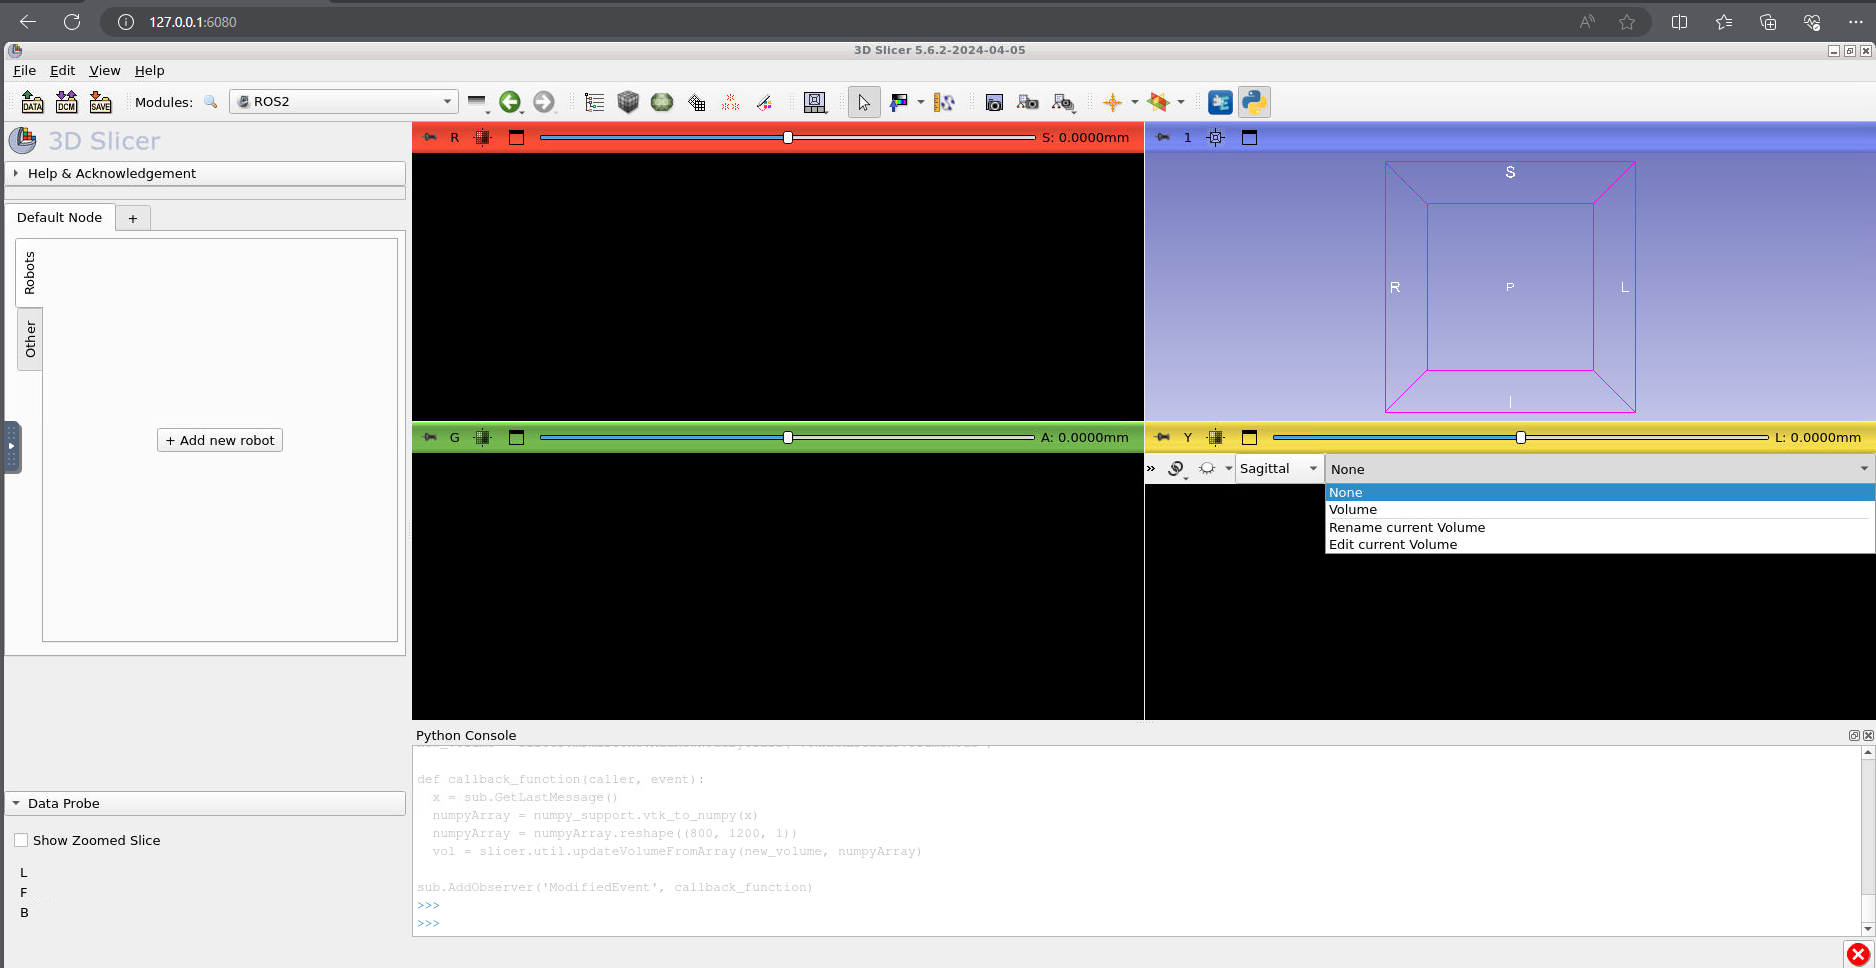Screen dimensions: 1876x968
Task: Click the yellow slice offset slider handle
Action: tap(1521, 437)
